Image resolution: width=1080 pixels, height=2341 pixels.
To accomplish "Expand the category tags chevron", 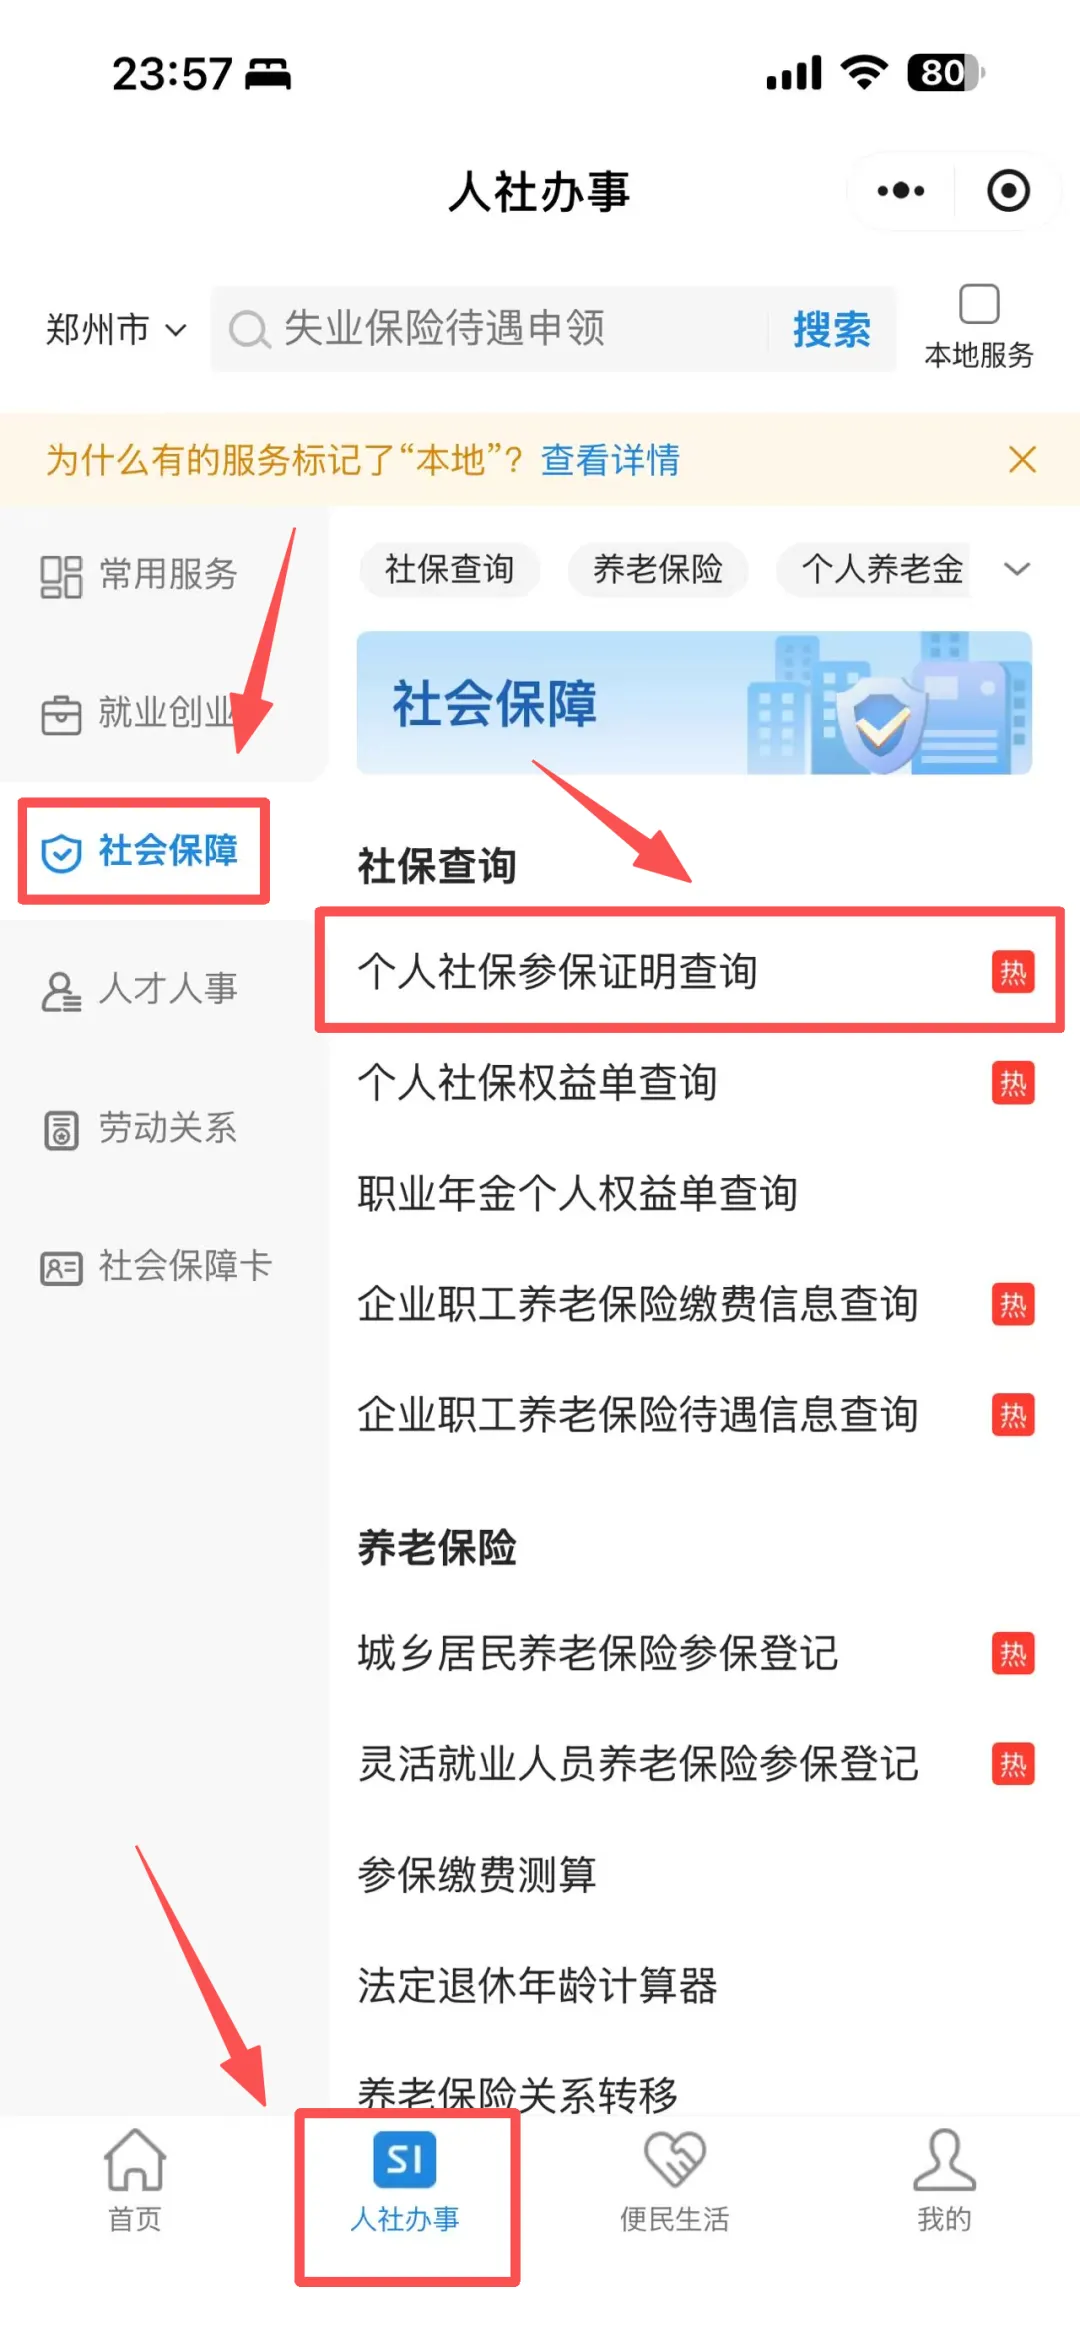I will 1017,569.
